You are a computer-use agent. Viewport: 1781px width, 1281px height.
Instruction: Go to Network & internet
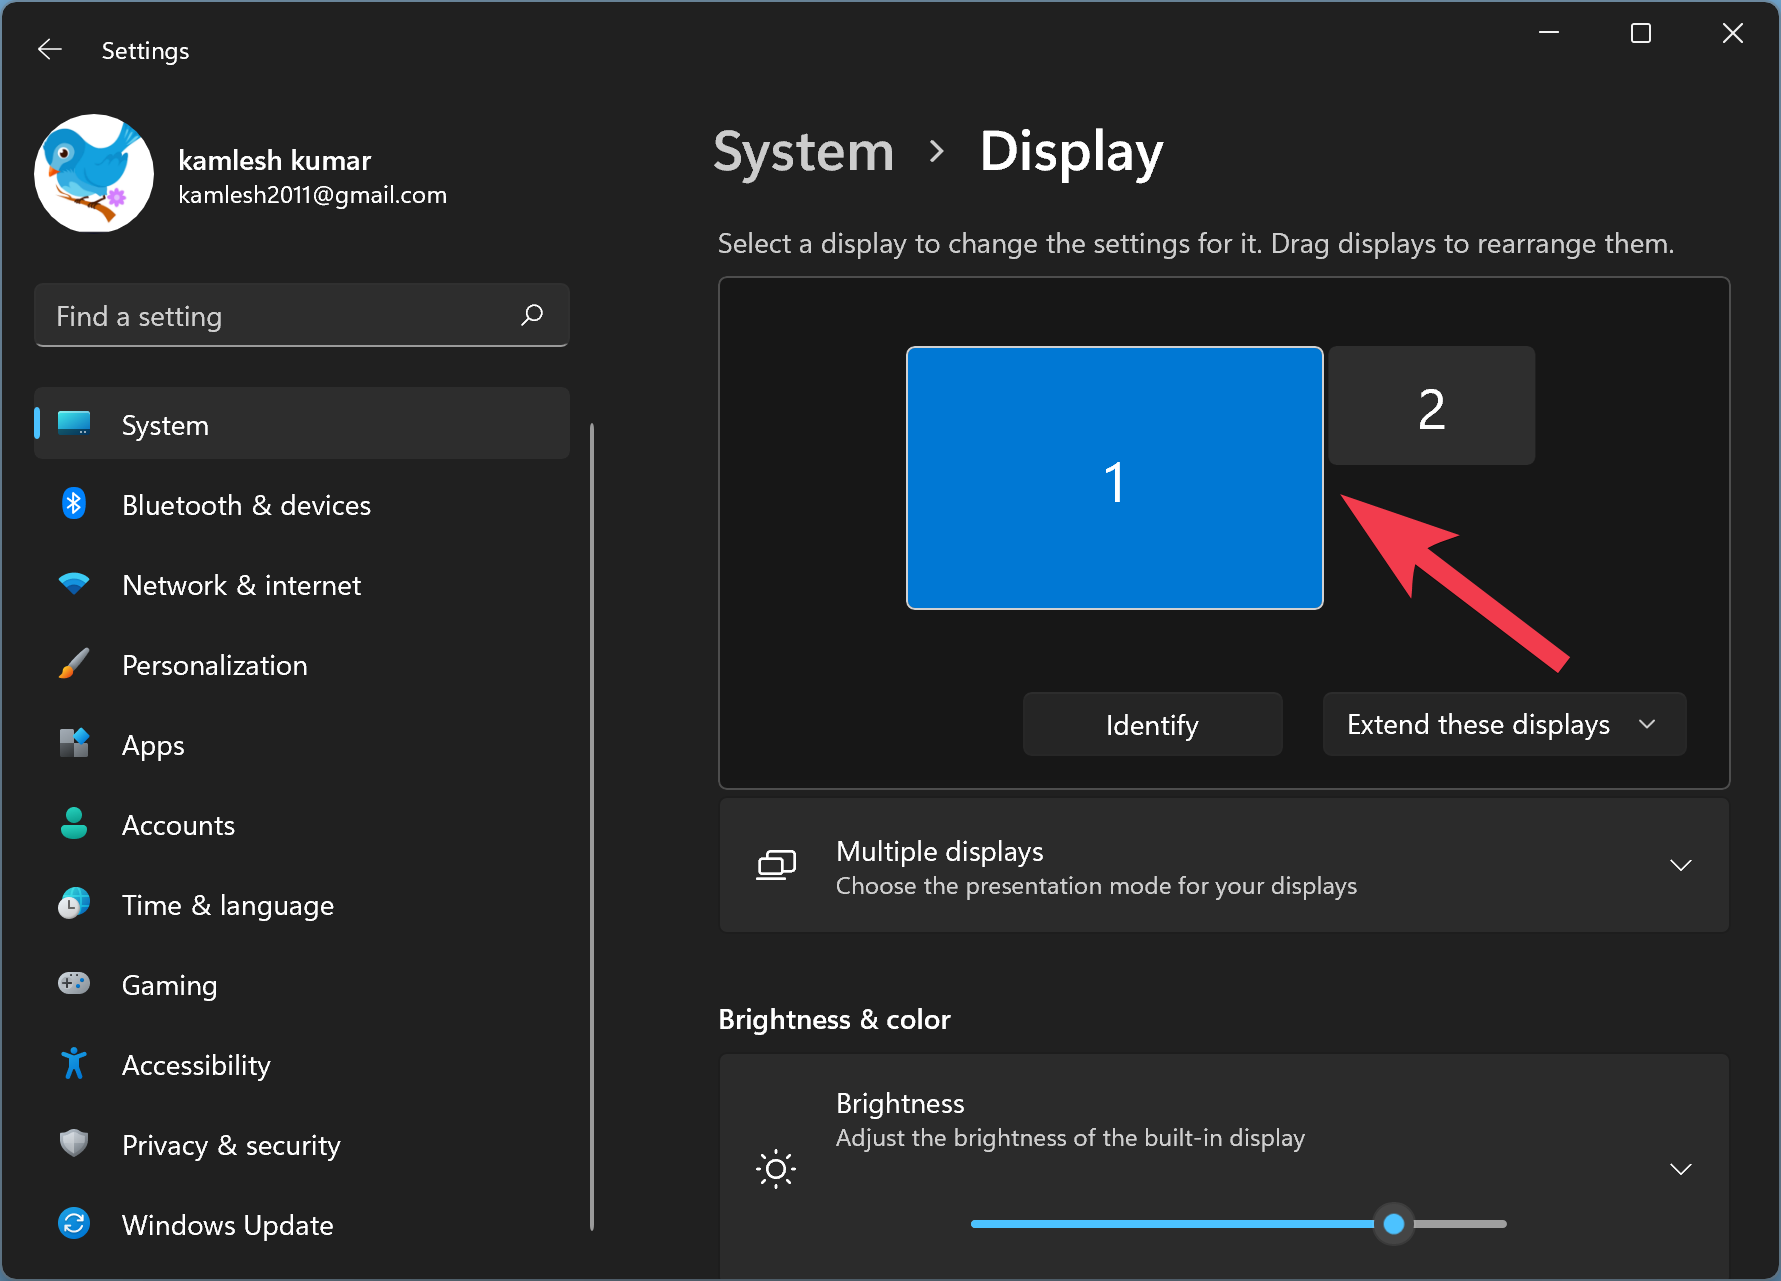pyautogui.click(x=302, y=584)
